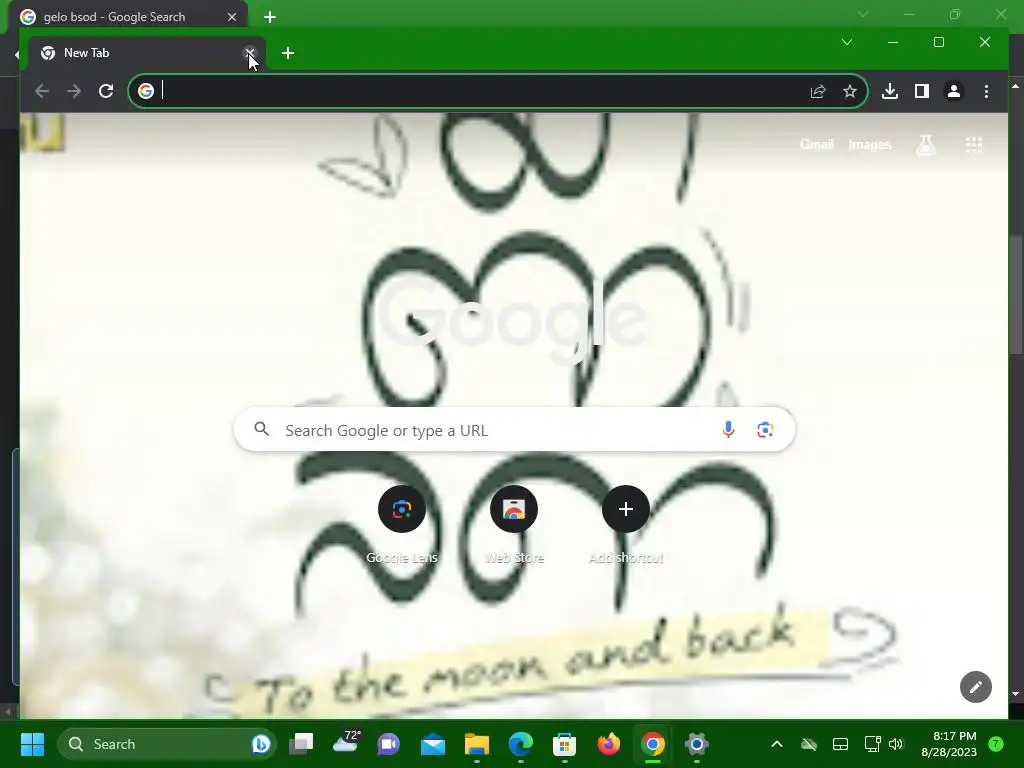Bookmark this tab with the star icon
The width and height of the screenshot is (1024, 768).
(850, 91)
